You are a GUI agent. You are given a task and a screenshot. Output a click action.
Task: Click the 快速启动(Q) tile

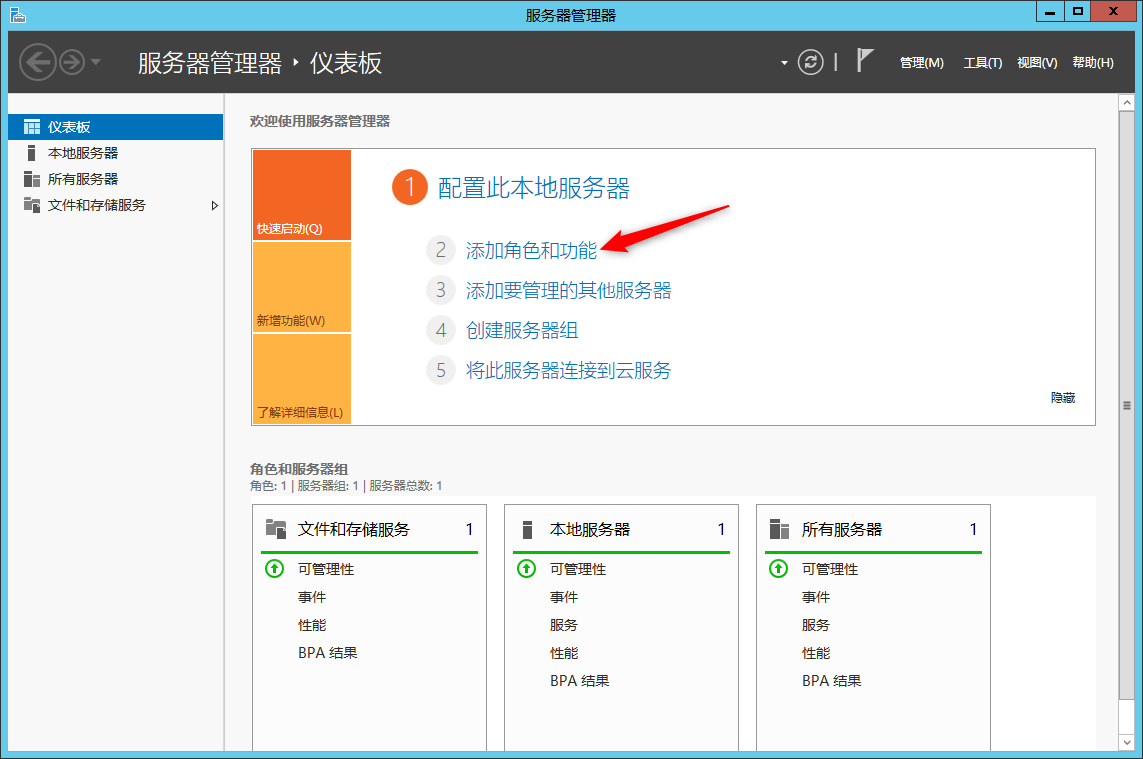(x=302, y=195)
